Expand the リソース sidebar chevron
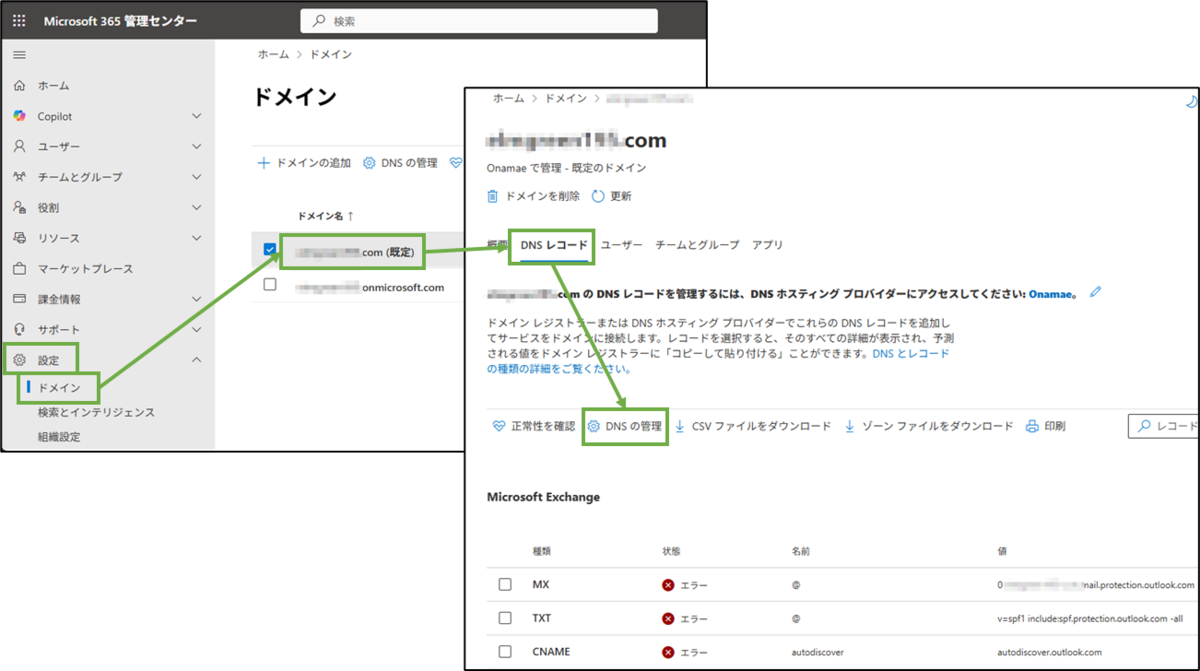The height and width of the screenshot is (671, 1200). pyautogui.click(x=197, y=238)
